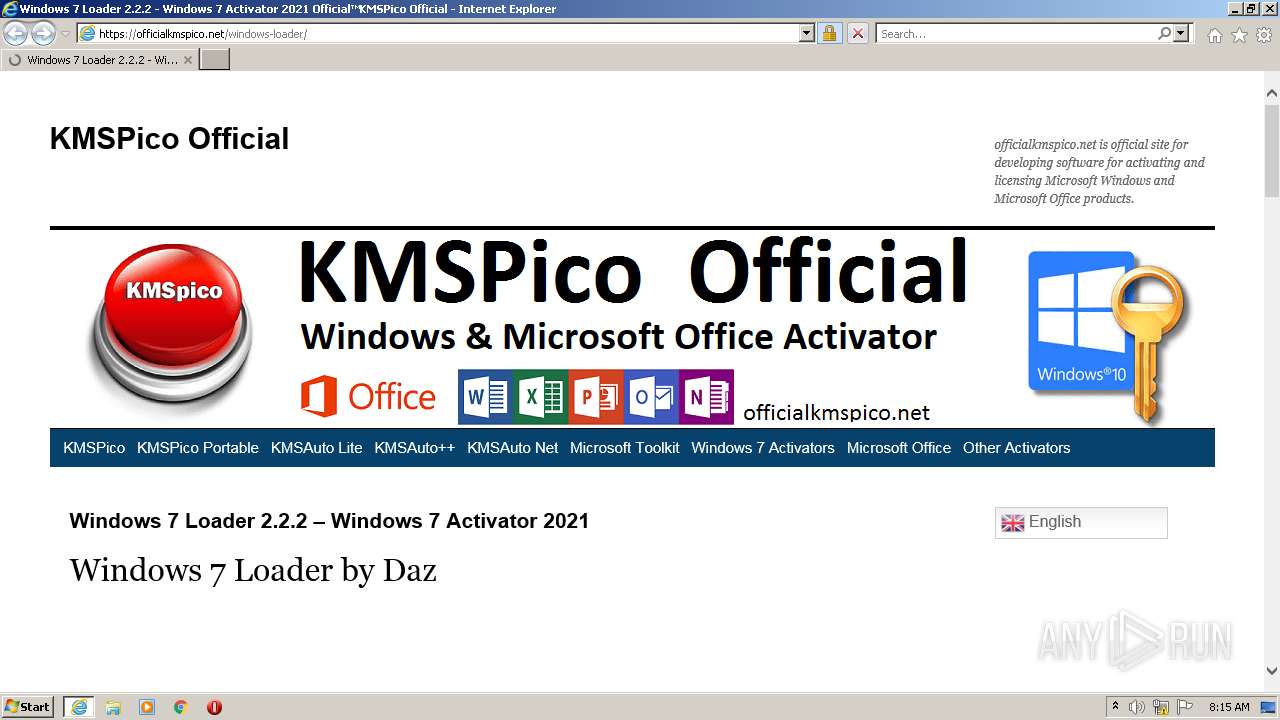
Task: Expand the address bar autocomplete dropdown
Action: click(x=807, y=34)
